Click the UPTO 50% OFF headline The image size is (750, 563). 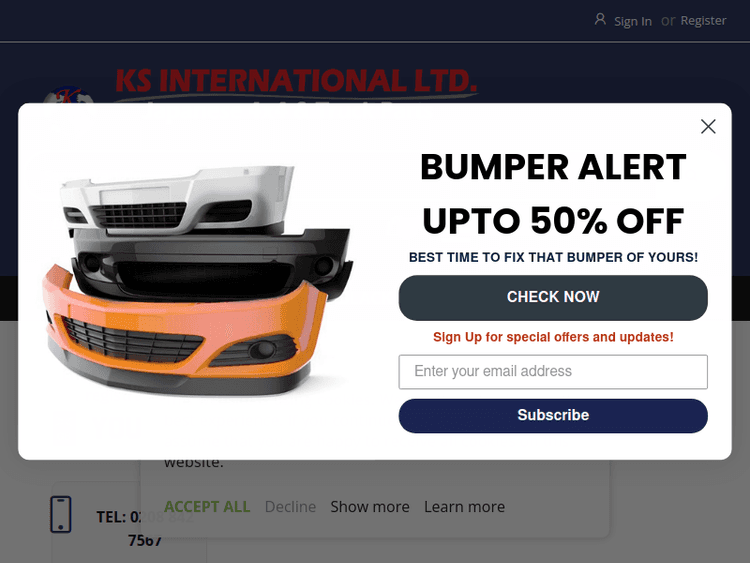pos(553,221)
